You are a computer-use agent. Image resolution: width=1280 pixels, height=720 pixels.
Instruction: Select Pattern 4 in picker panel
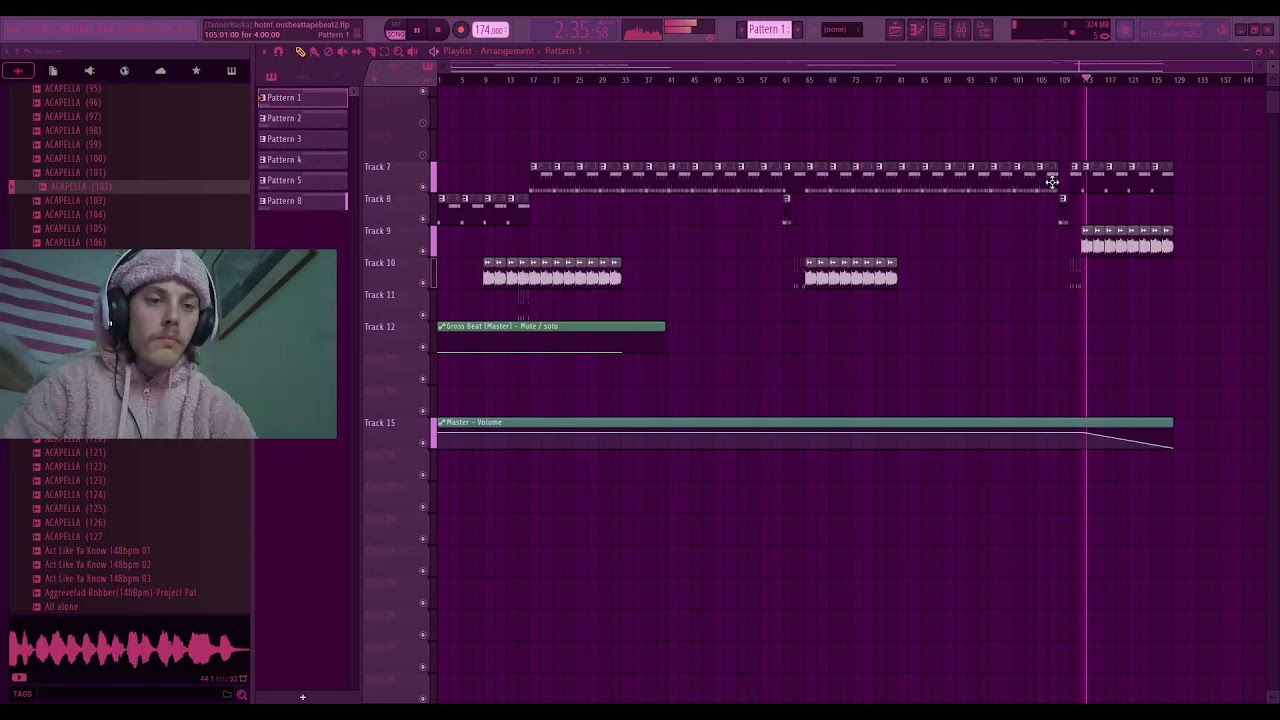pos(303,159)
